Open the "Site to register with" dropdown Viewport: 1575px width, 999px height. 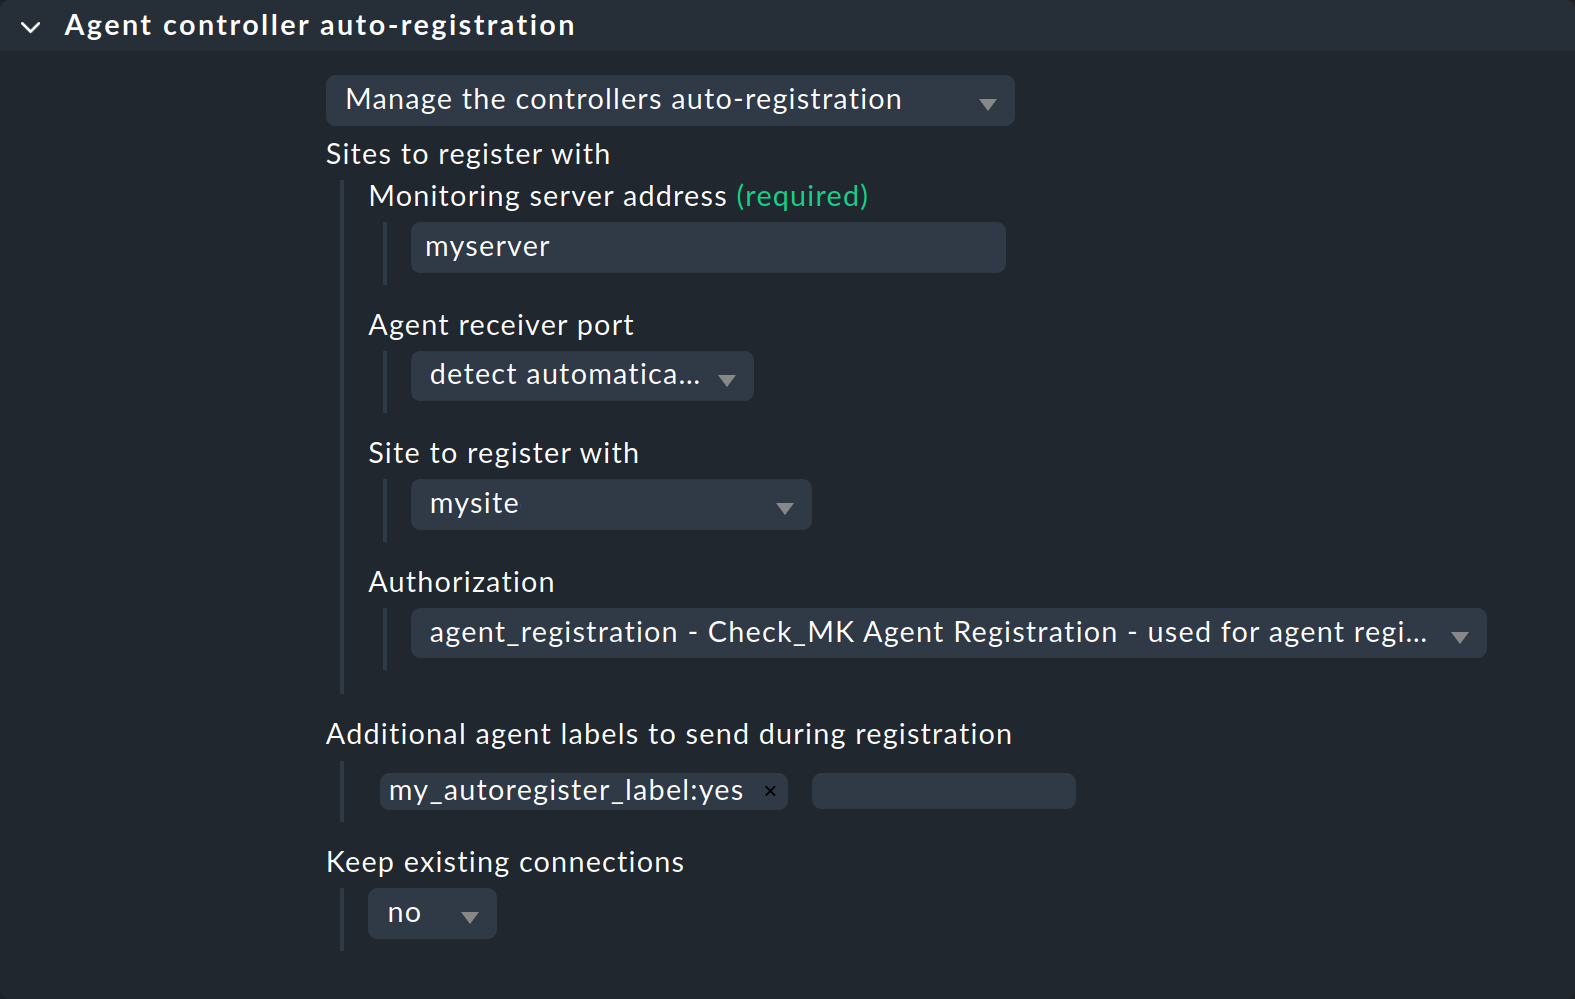pos(610,504)
